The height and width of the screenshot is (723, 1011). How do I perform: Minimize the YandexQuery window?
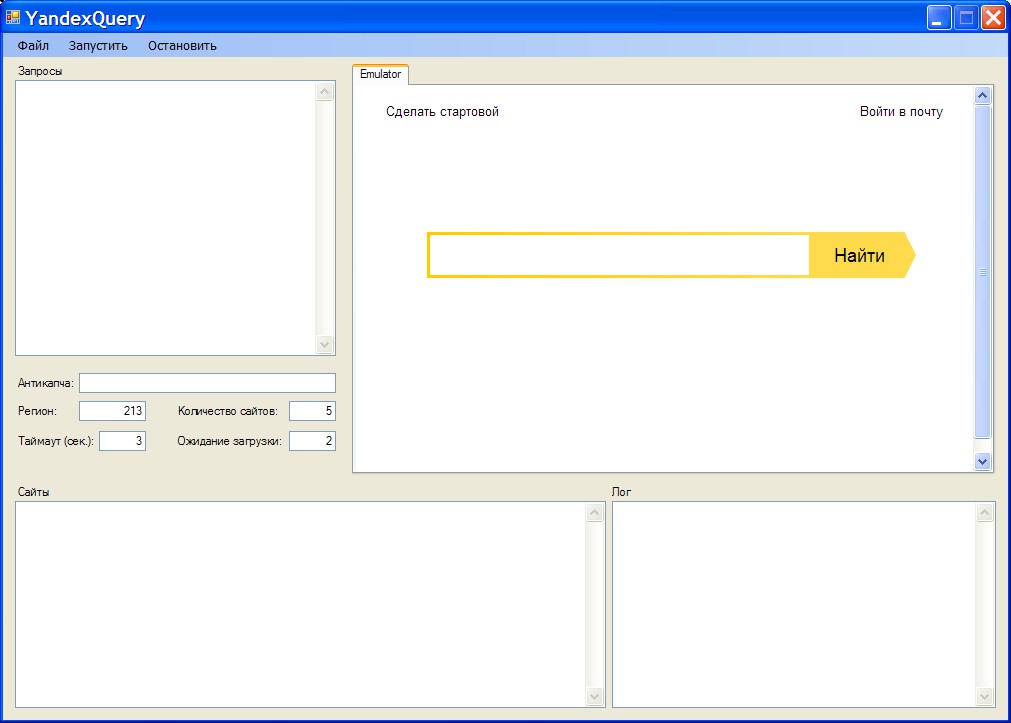[x=939, y=18]
